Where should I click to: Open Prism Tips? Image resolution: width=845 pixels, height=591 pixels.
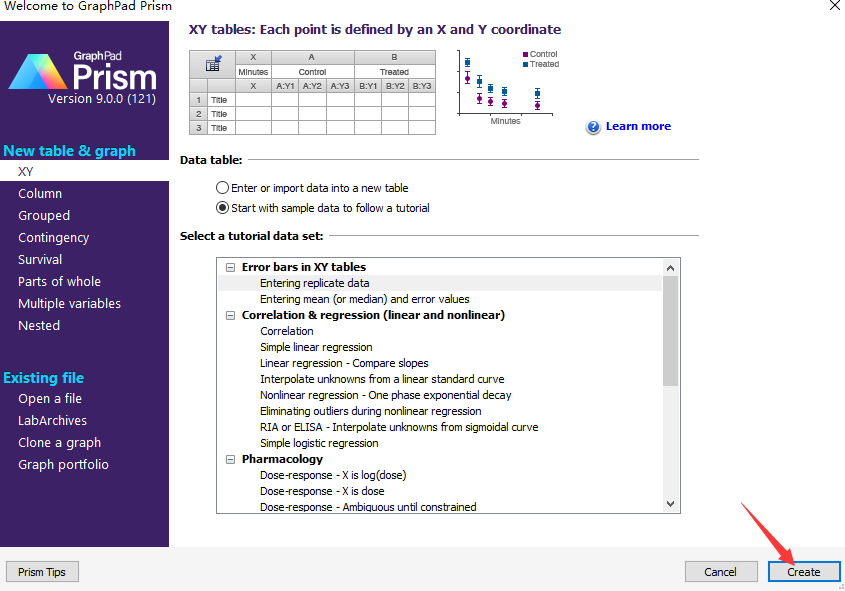[x=42, y=572]
